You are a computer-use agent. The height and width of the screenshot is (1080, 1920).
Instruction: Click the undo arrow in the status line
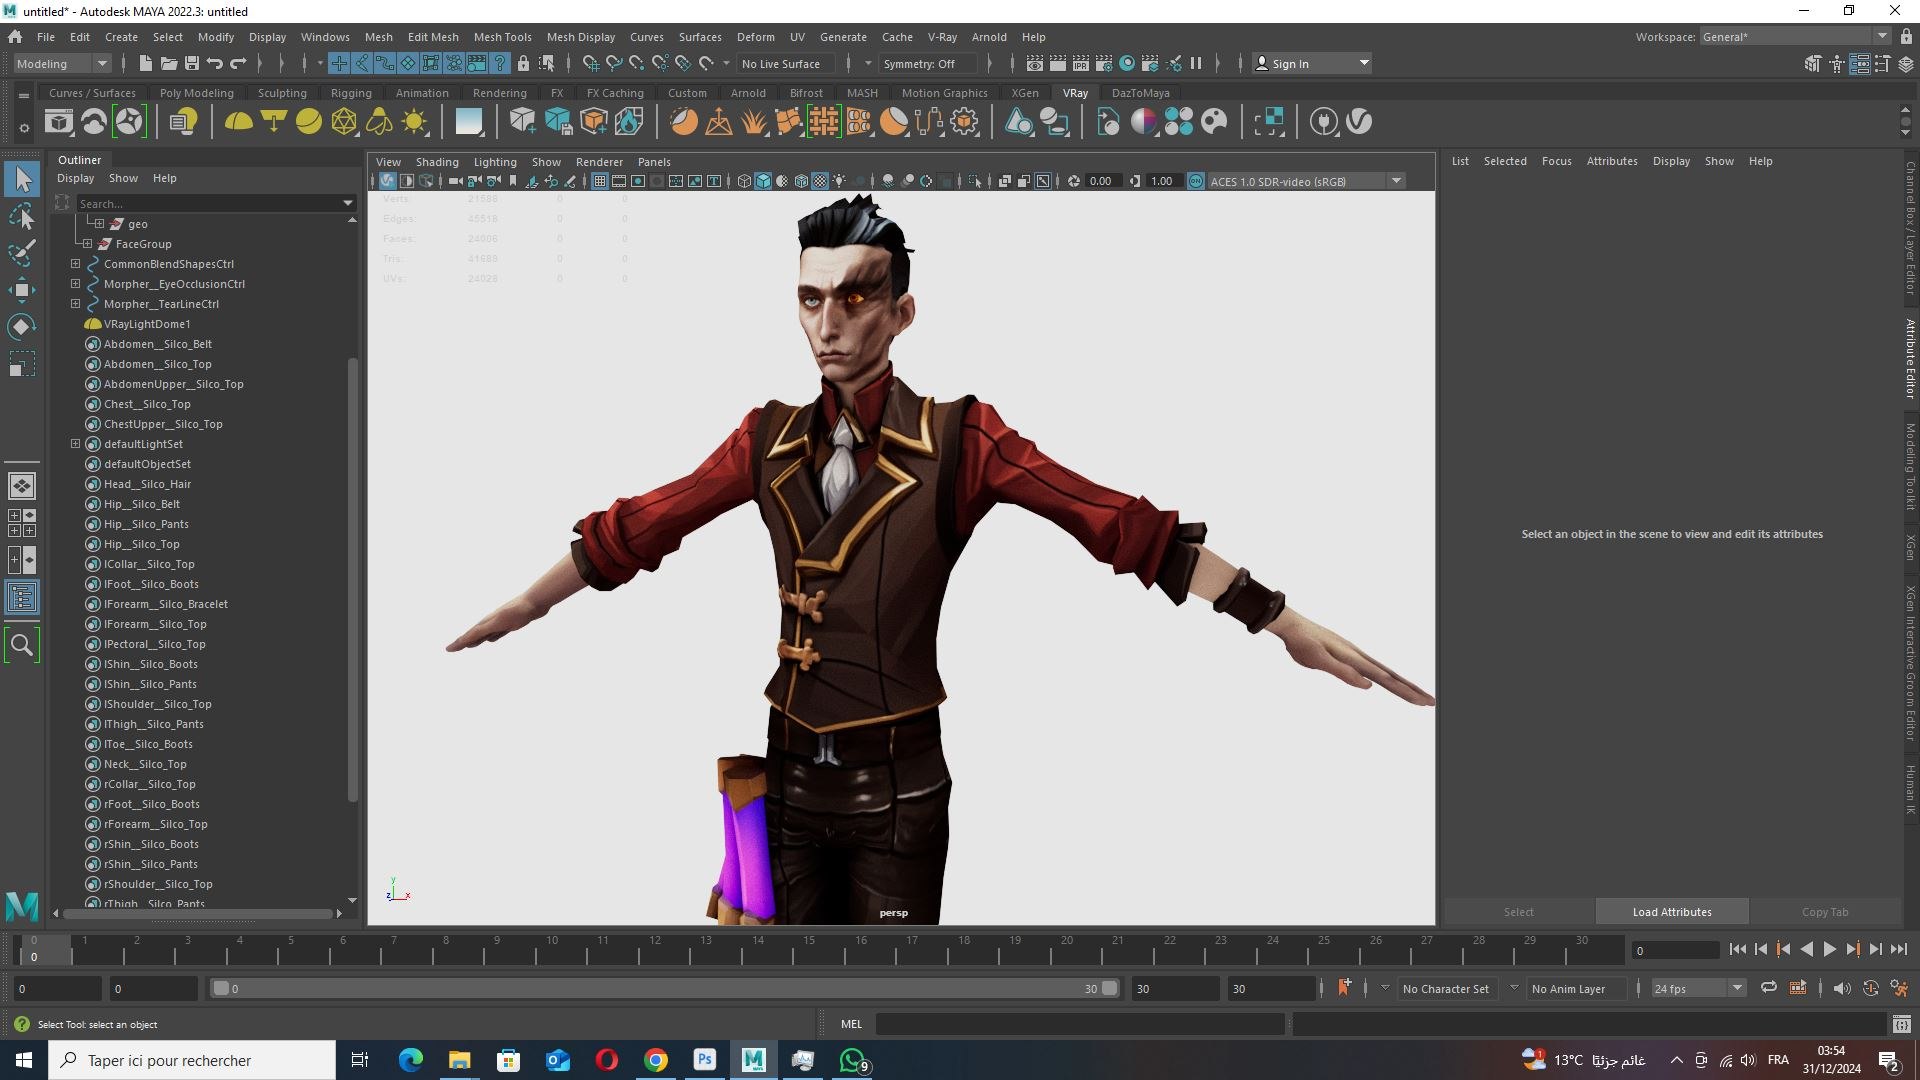214,63
